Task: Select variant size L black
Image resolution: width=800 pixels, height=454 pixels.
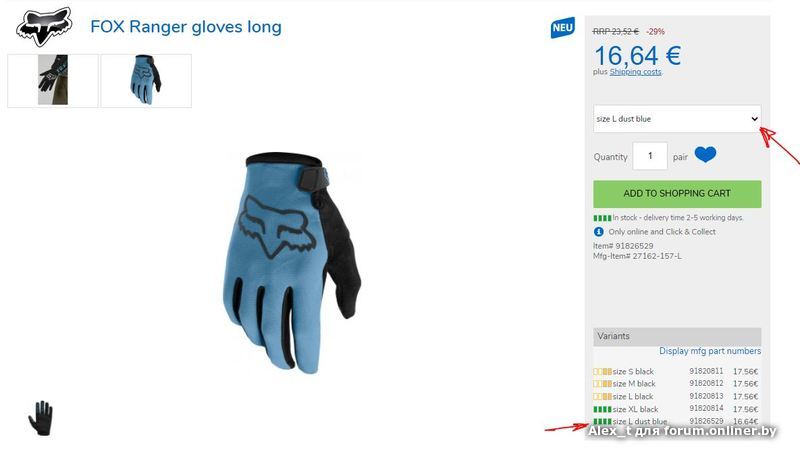Action: [x=676, y=396]
